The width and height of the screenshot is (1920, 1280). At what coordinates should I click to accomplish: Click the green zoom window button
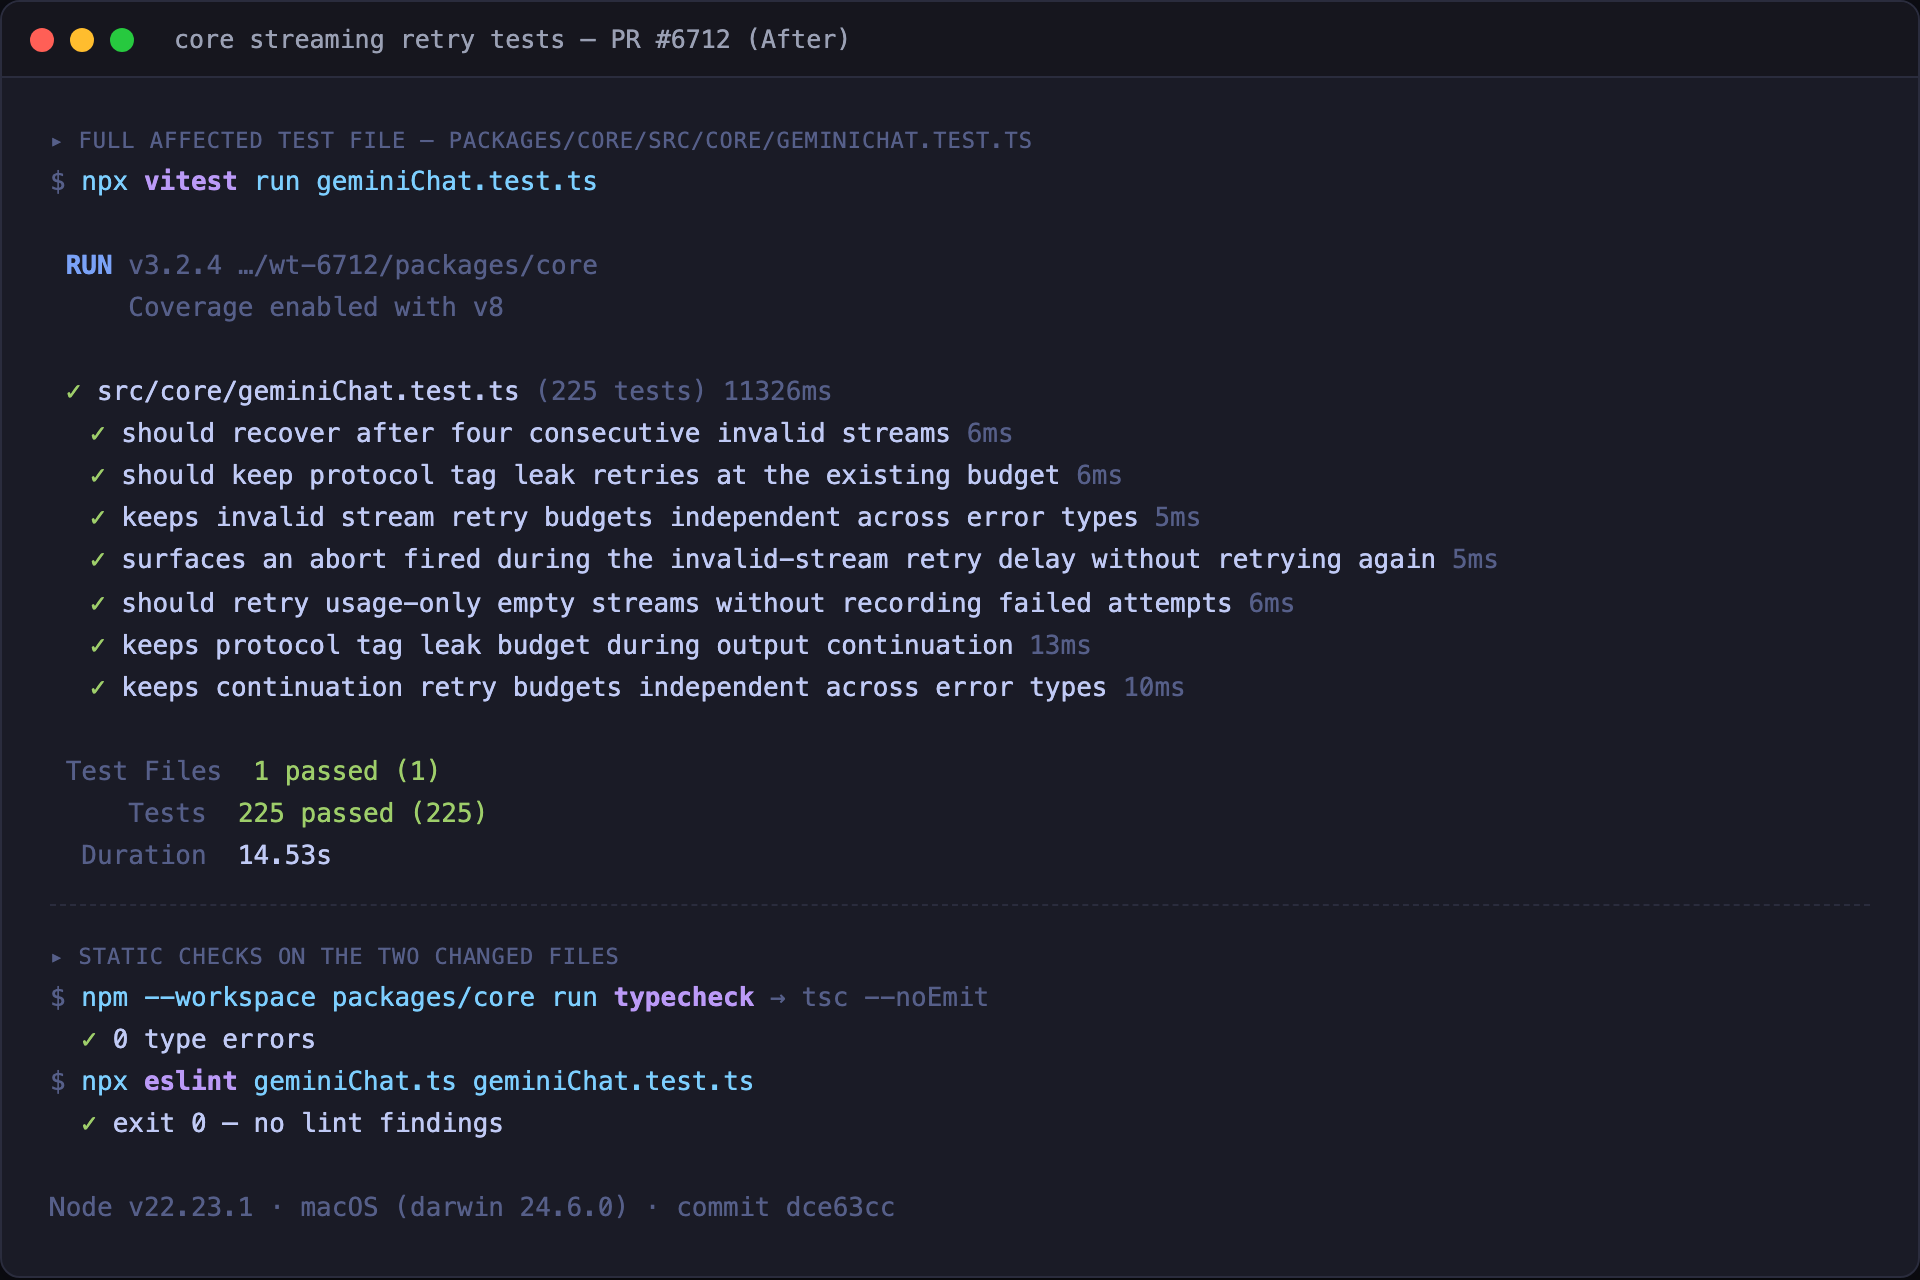122,40
